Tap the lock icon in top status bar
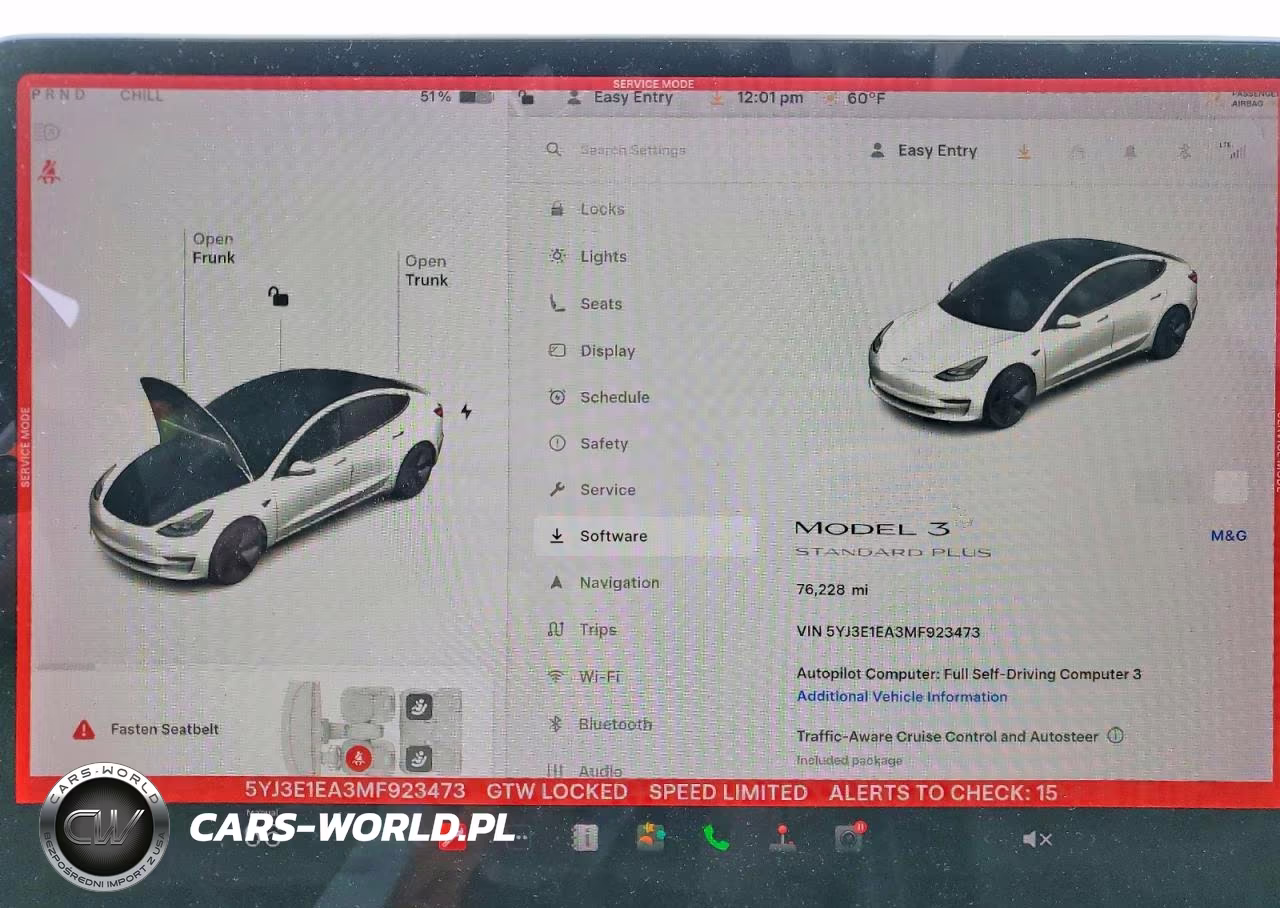This screenshot has width=1280, height=908. pos(527,97)
